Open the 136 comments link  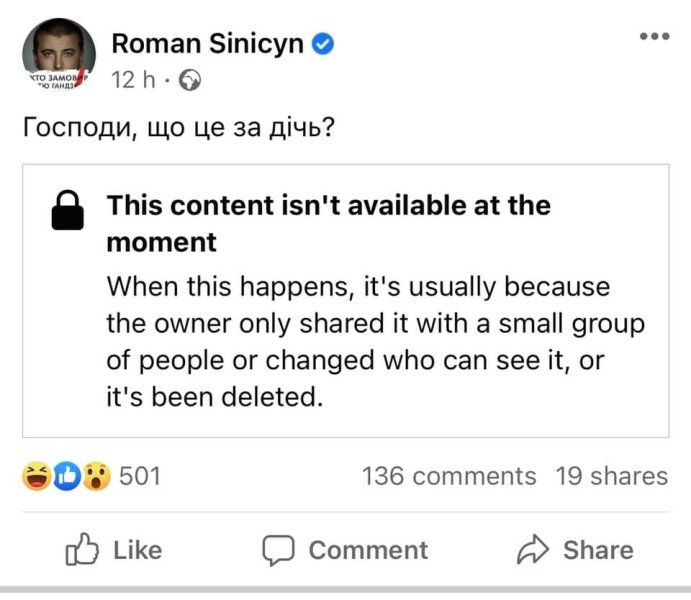[x=449, y=477]
